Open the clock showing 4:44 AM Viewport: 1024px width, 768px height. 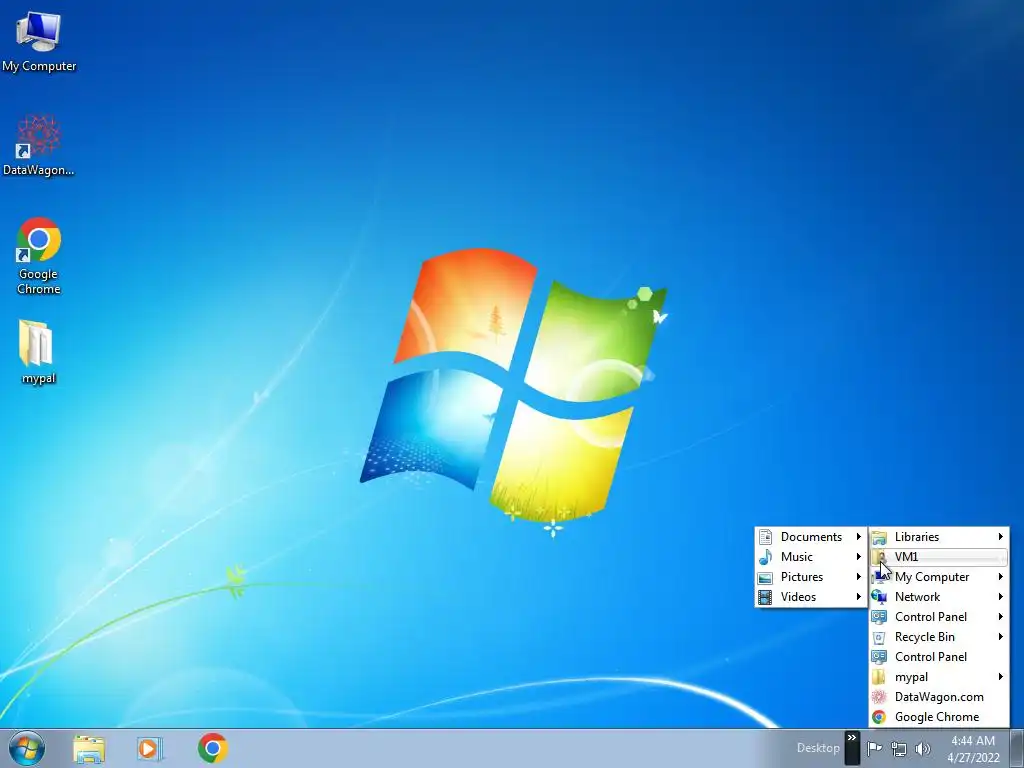973,748
